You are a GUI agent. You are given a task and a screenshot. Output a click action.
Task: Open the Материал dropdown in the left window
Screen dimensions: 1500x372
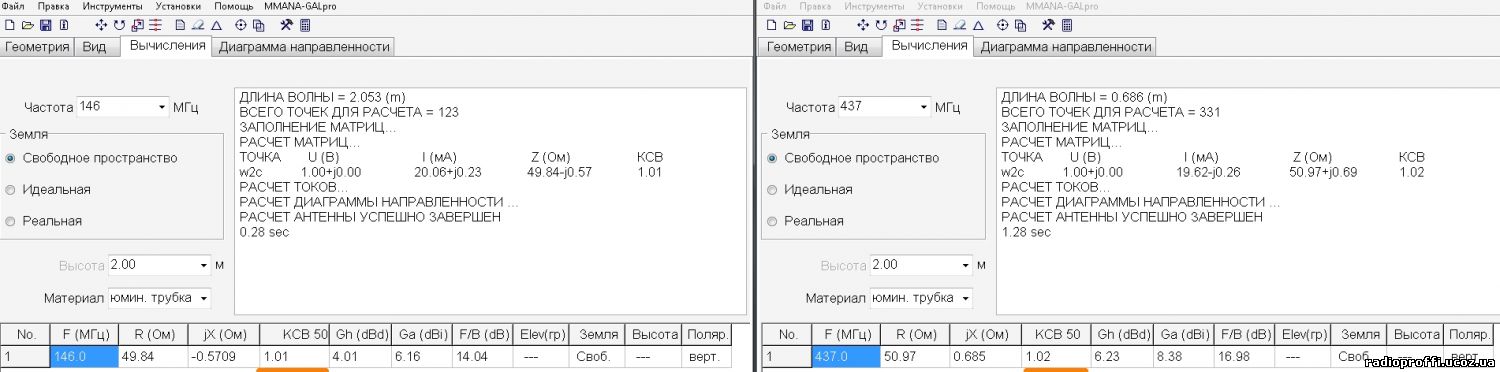point(204,298)
